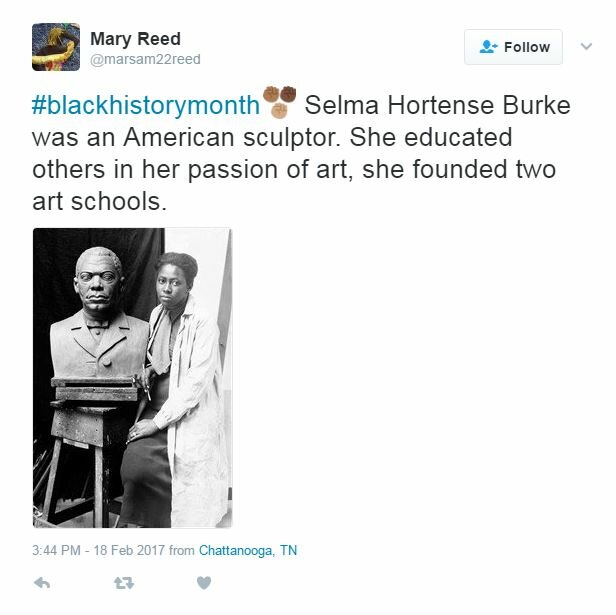Click the reply arrow icon

pos(42,583)
